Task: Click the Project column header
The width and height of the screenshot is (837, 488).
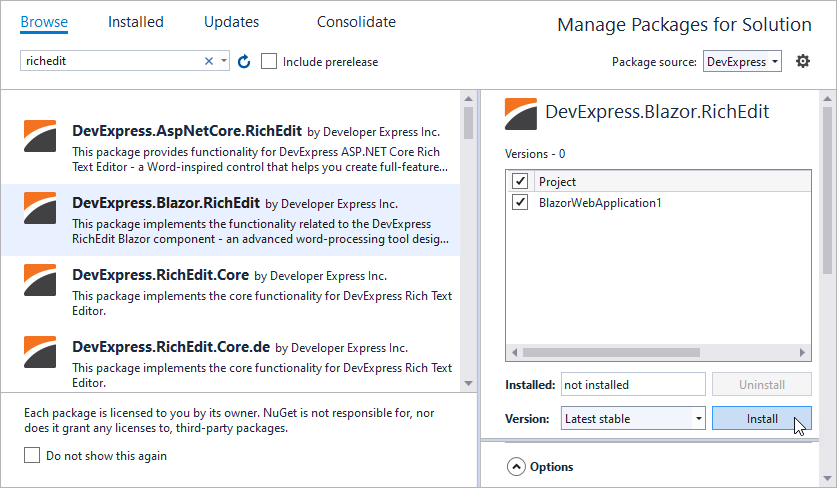Action: 557,182
